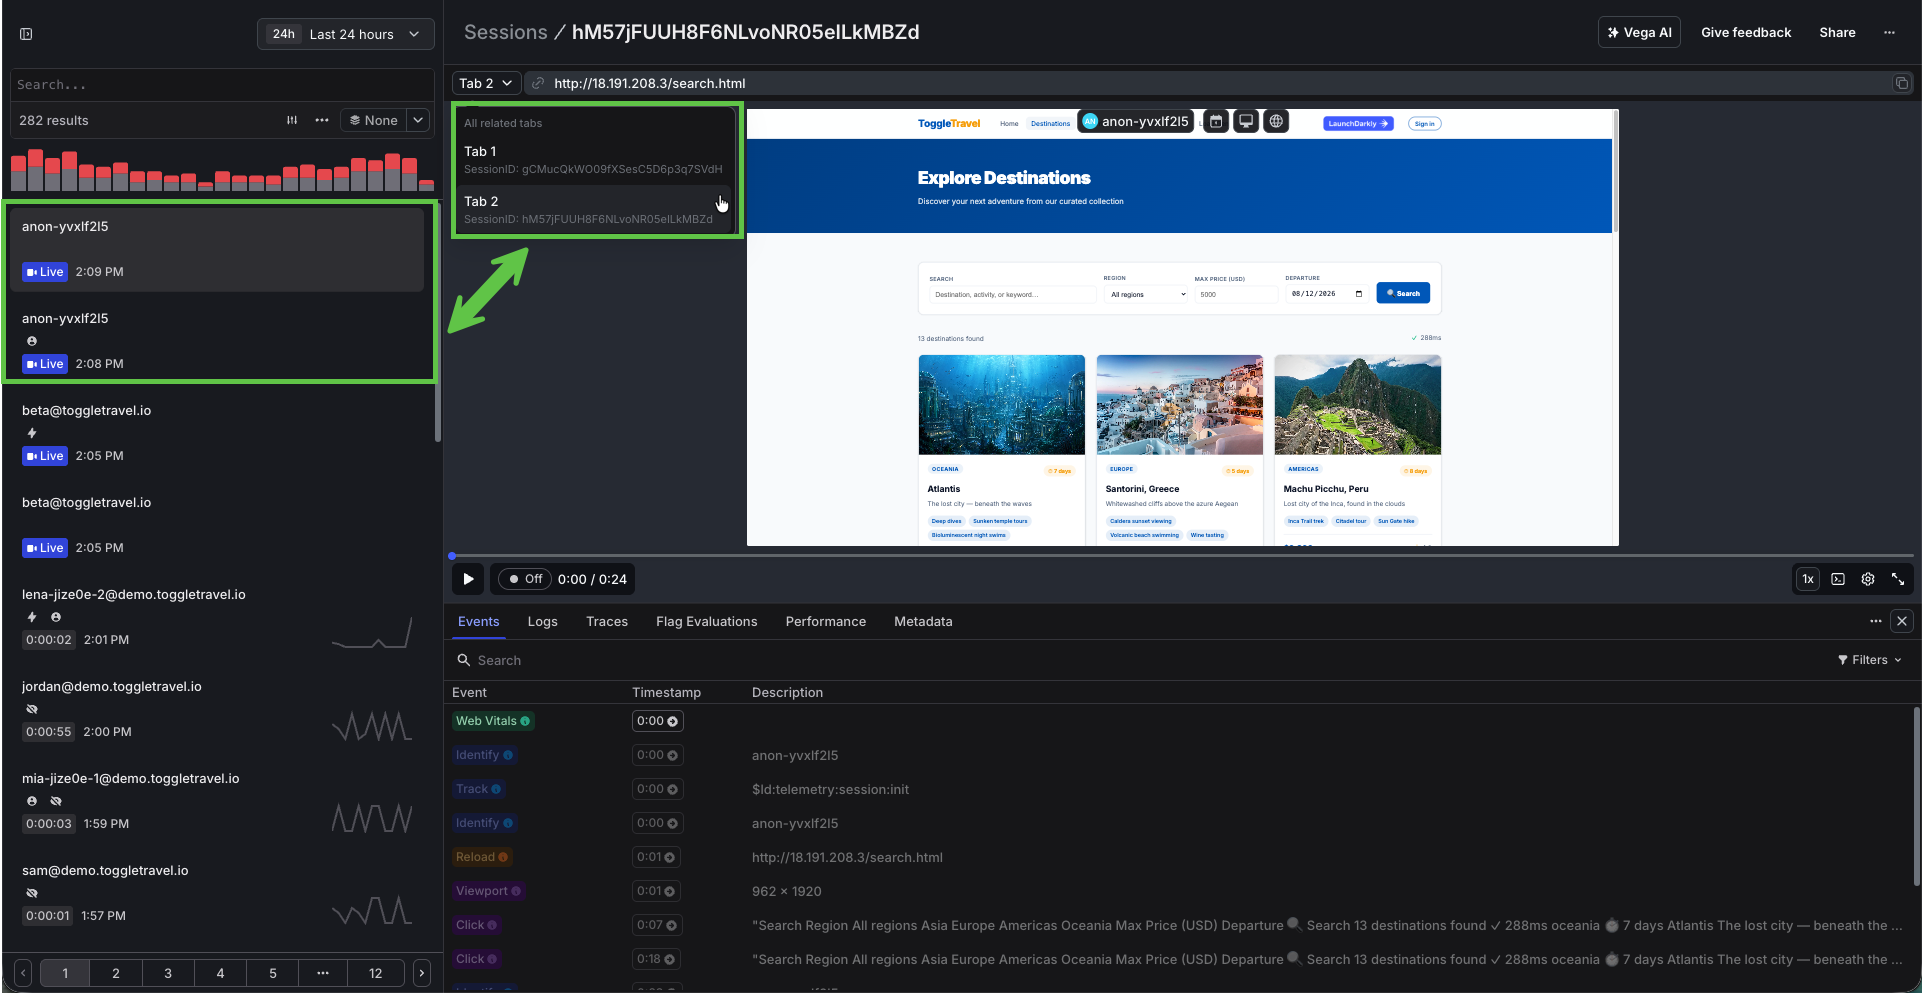Viewport: 1922px width, 993px height.
Task: Jump to Viewport event timestamp
Action: pyautogui.click(x=656, y=891)
